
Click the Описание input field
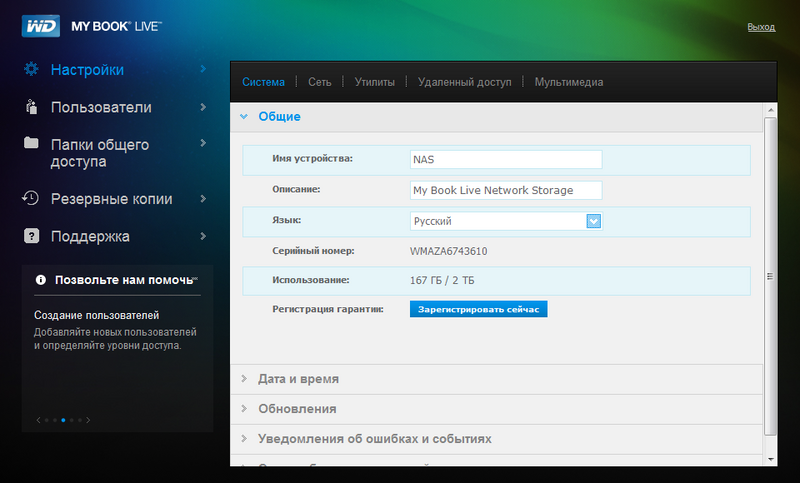506,190
